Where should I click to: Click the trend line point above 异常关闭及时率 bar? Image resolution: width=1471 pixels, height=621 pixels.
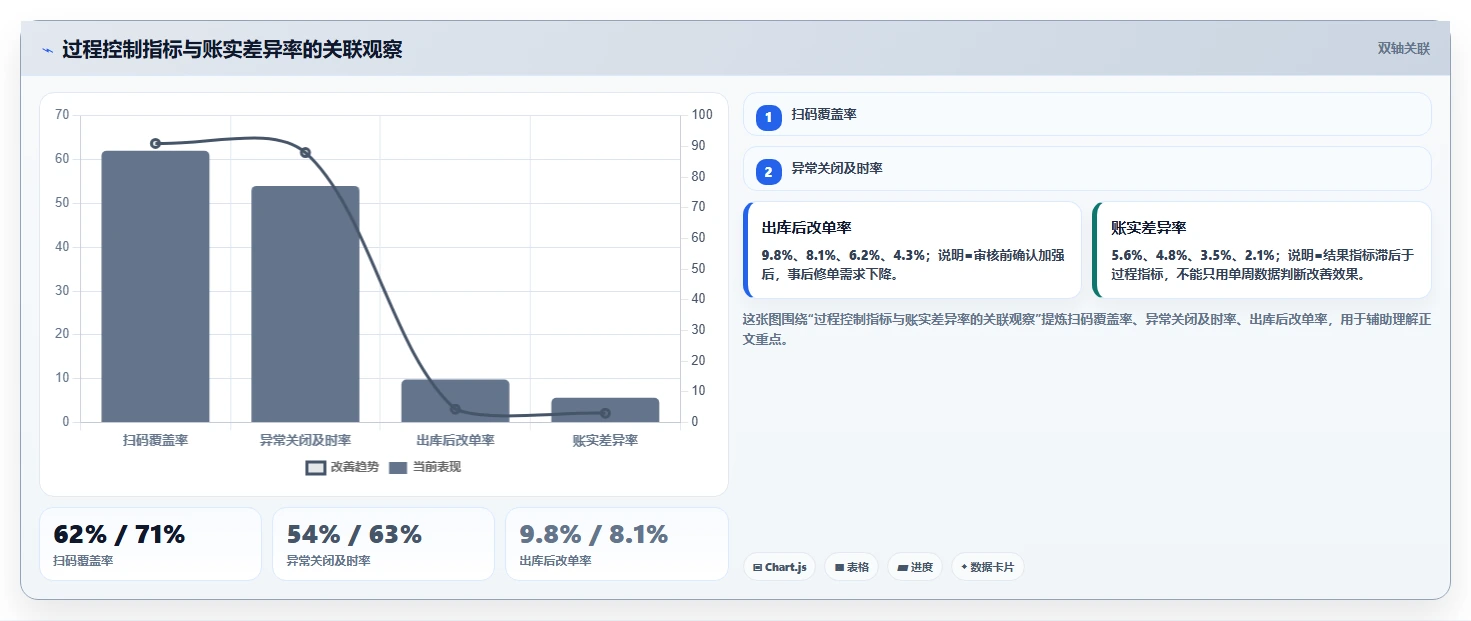tap(305, 153)
